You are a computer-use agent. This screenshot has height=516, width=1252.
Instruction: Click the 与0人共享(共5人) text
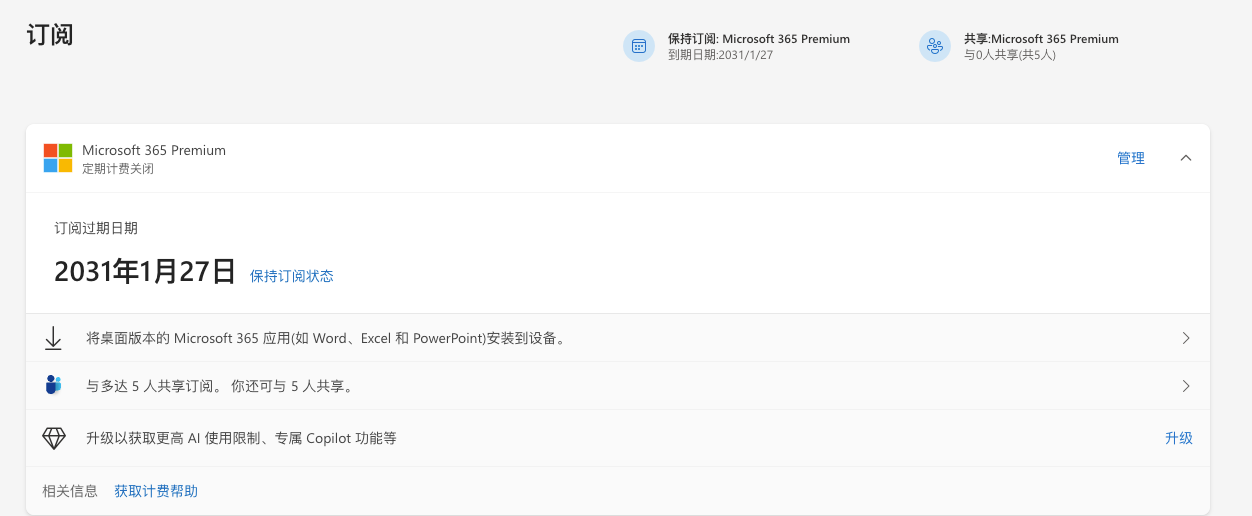(x=1010, y=55)
